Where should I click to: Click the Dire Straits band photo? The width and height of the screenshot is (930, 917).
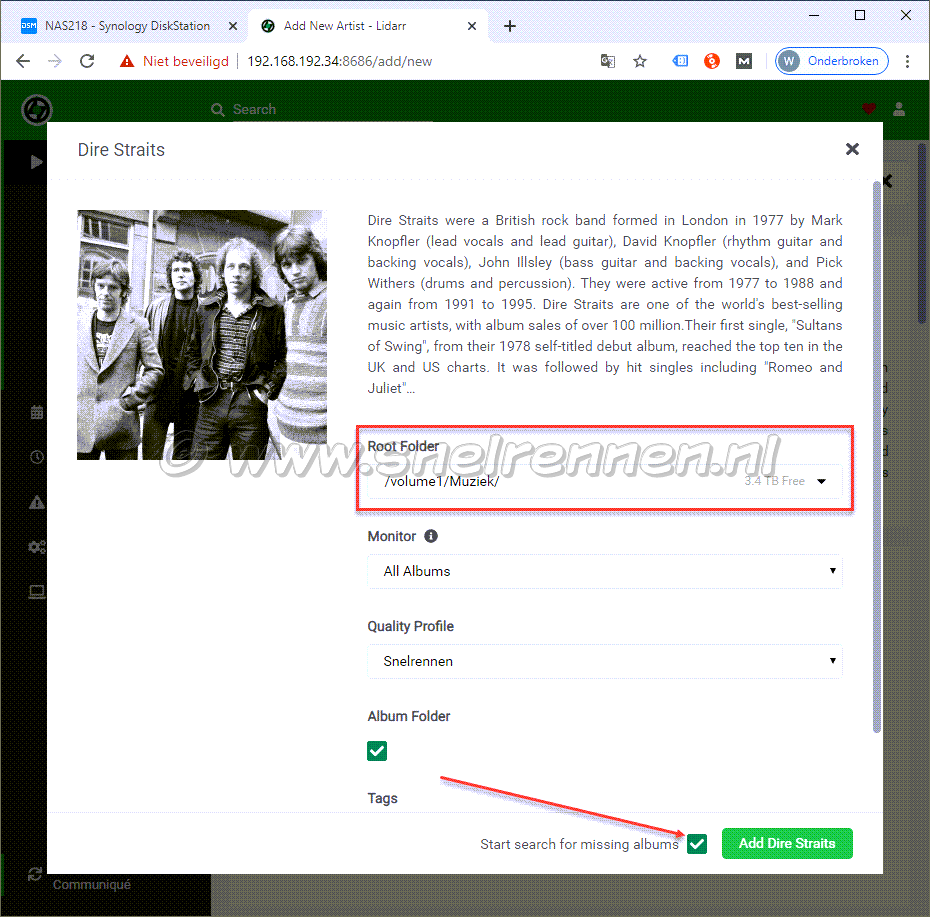coord(202,335)
